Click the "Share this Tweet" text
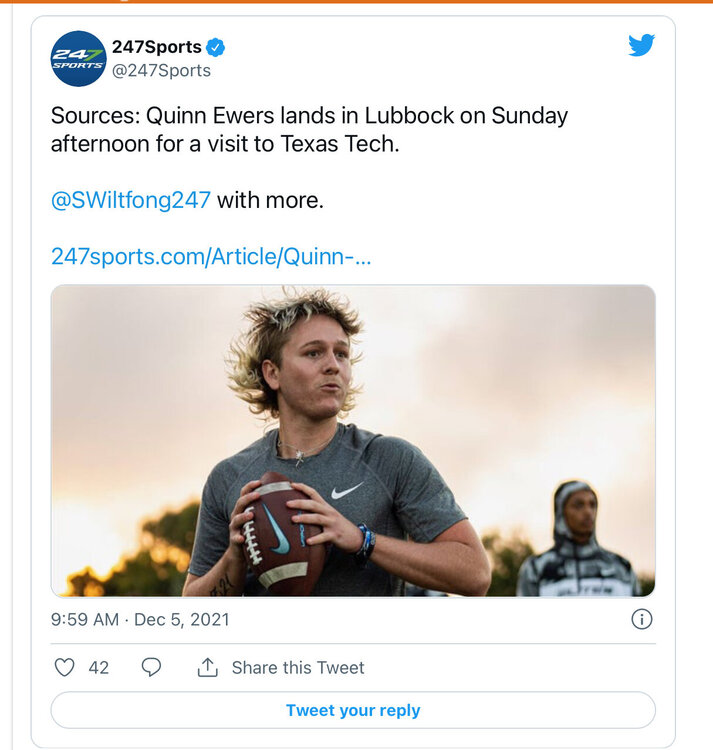713x750 pixels. [x=298, y=667]
